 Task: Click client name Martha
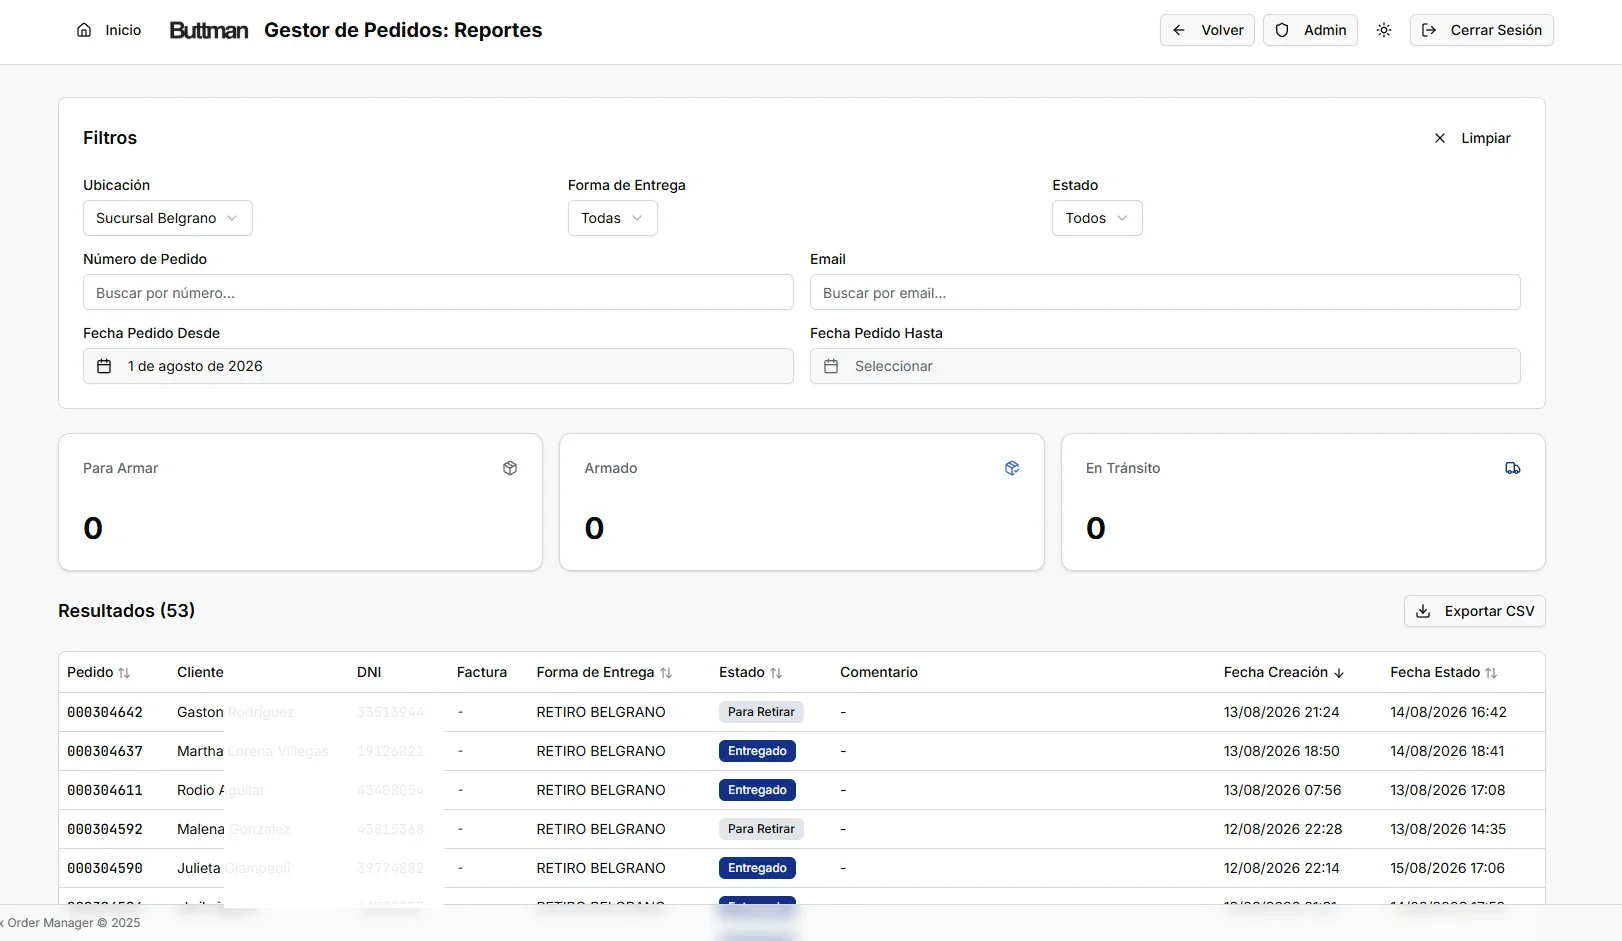pyautogui.click(x=200, y=751)
